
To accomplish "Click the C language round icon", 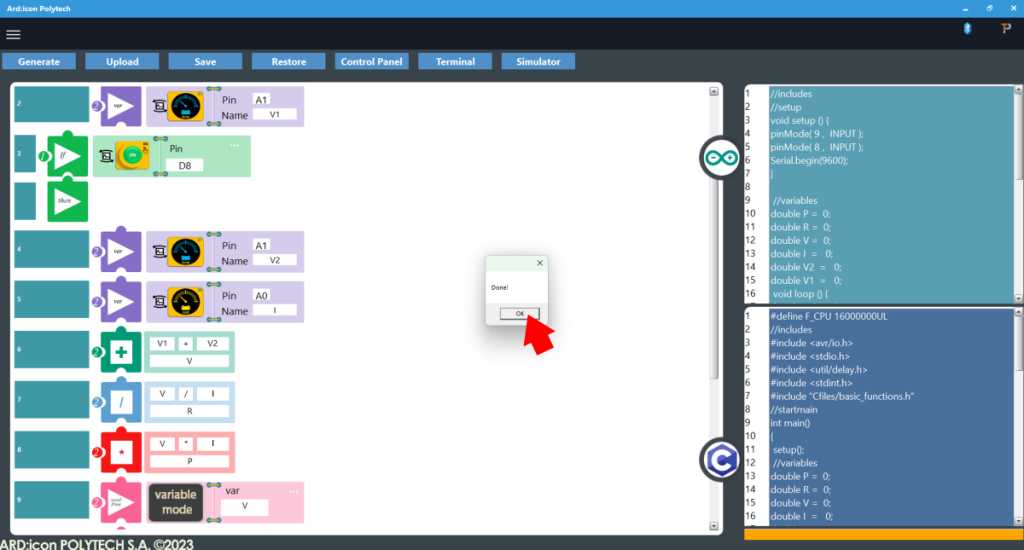I will (x=719, y=459).
